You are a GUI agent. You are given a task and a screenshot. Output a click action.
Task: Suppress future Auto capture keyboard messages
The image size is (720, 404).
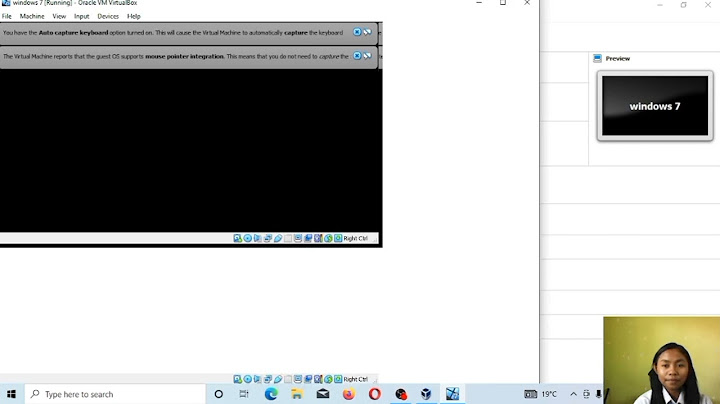(367, 32)
